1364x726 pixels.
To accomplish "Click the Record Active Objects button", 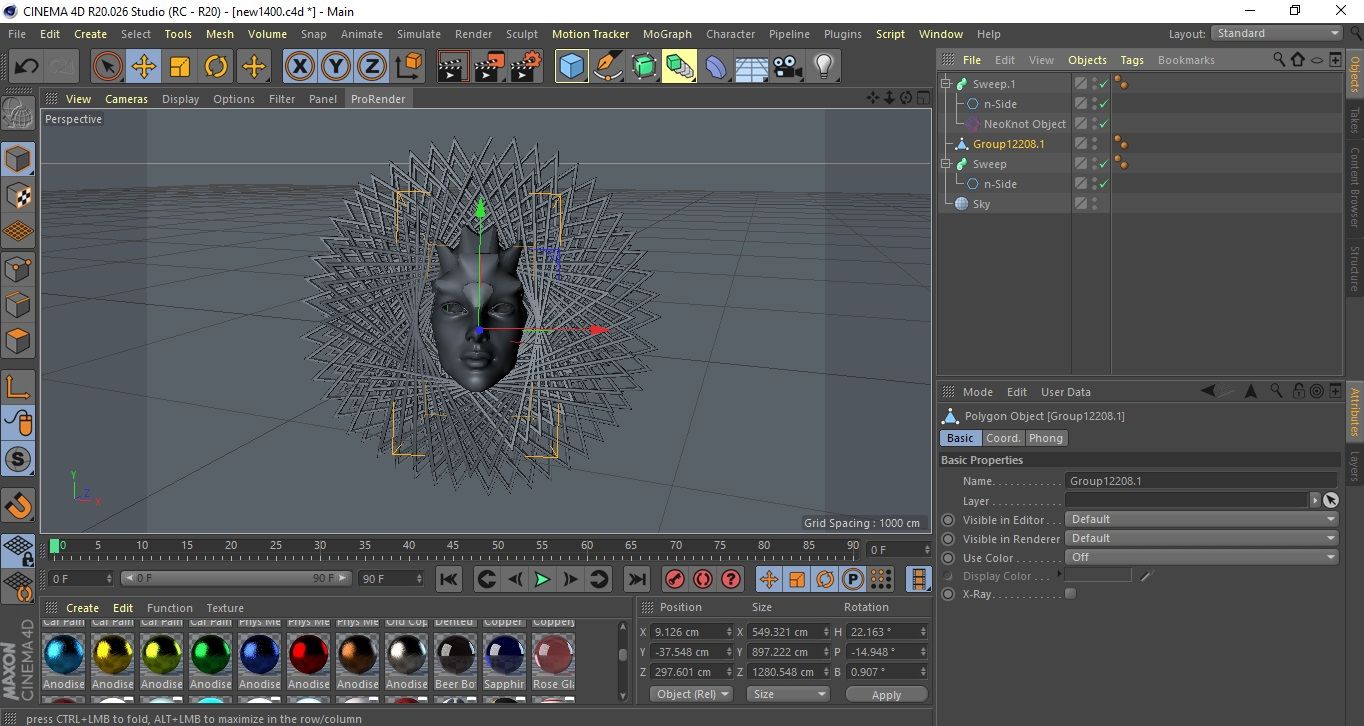I will click(x=675, y=578).
